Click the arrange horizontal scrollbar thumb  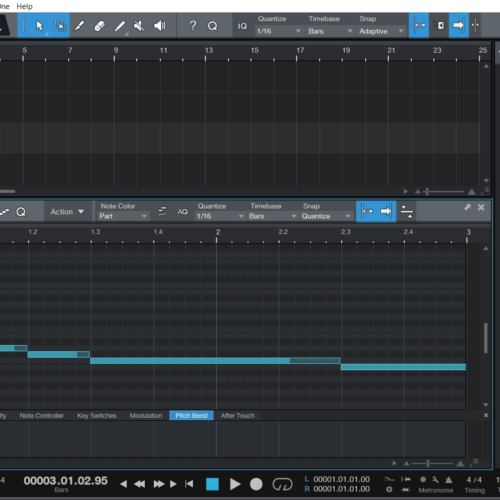click(7, 191)
